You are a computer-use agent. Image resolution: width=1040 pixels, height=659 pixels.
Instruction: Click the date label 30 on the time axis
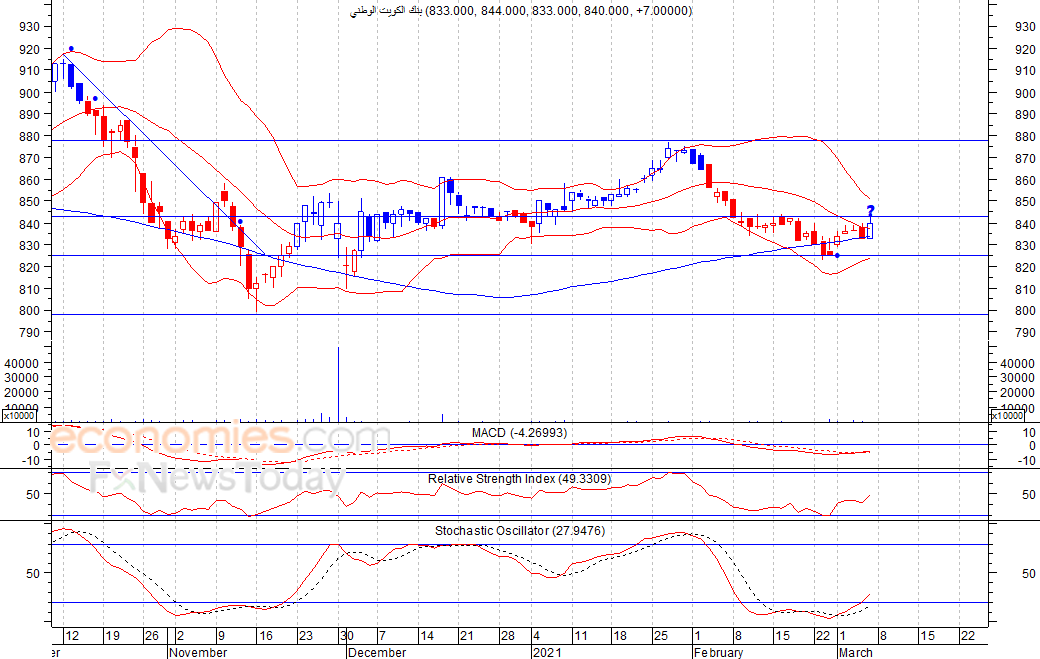(x=347, y=636)
